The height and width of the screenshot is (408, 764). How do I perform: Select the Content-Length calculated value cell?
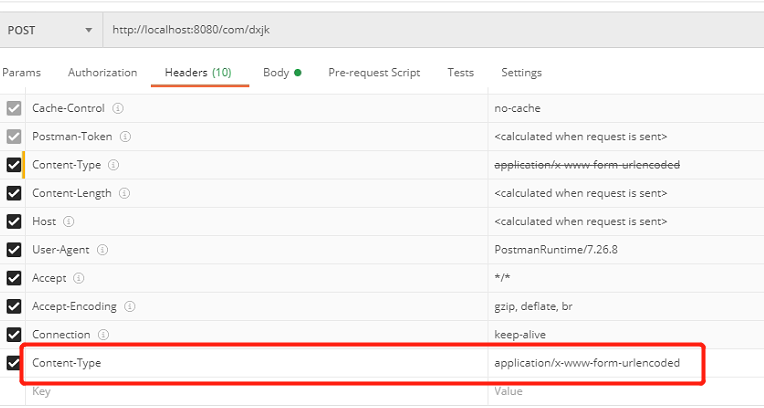[626, 193]
